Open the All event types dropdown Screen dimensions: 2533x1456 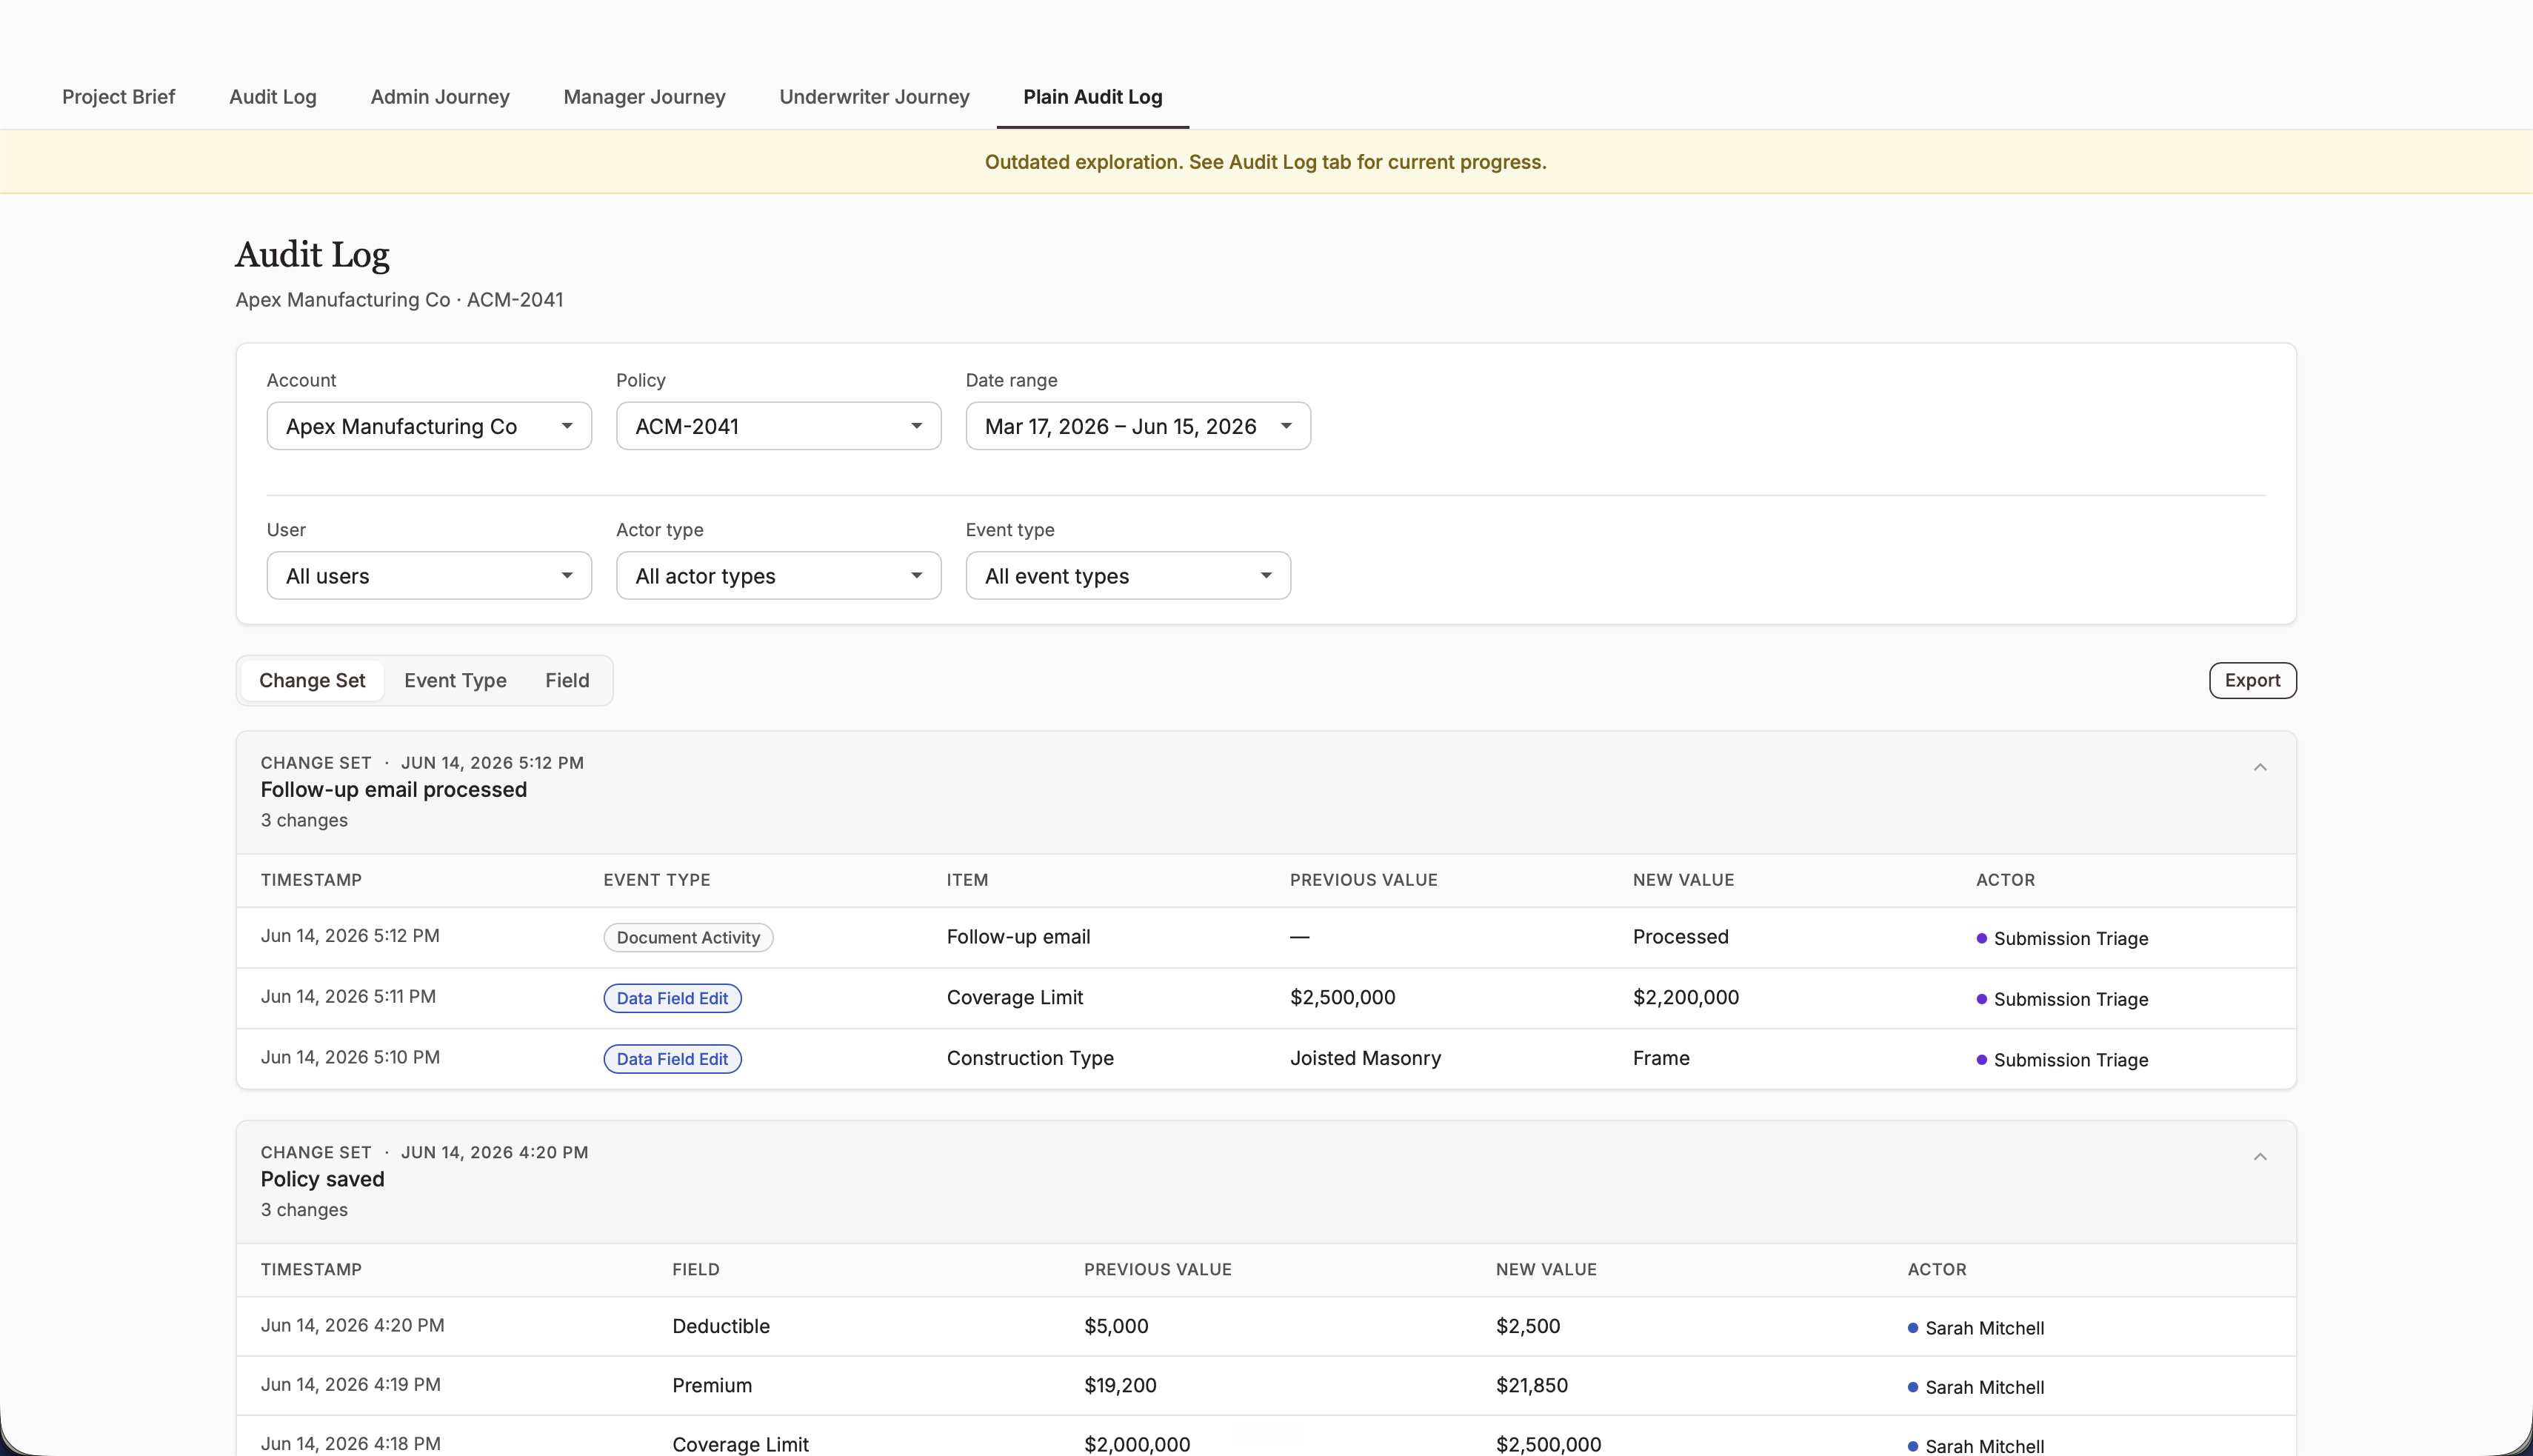pyautogui.click(x=1128, y=576)
